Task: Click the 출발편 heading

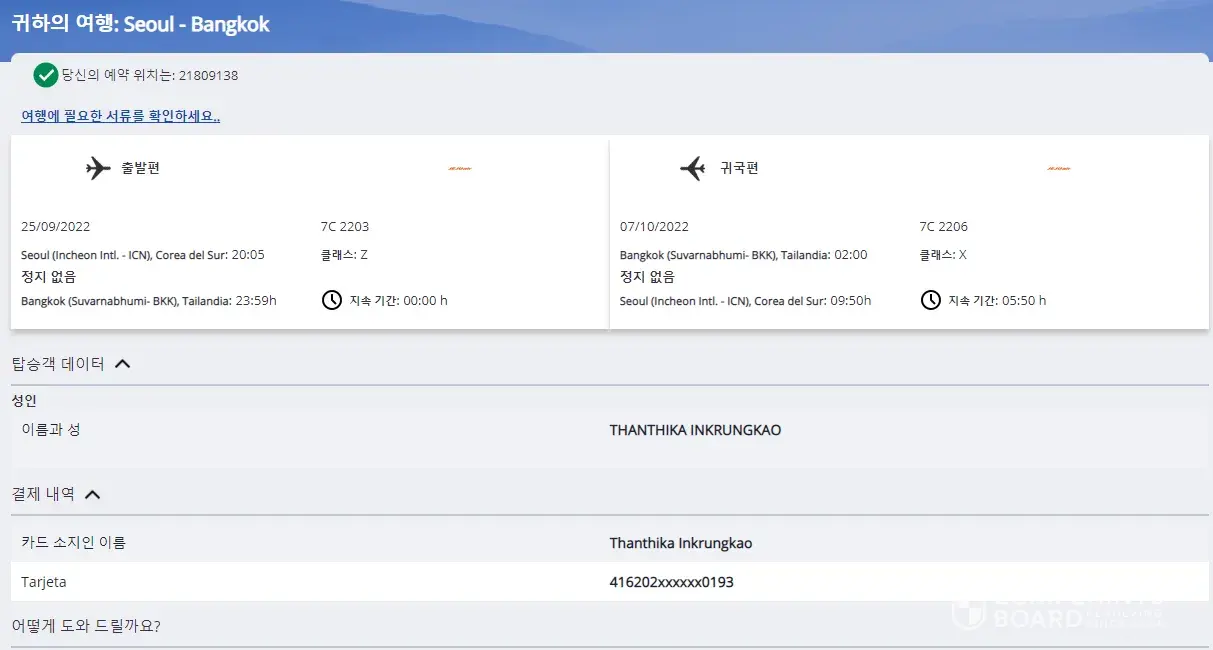Action: pyautogui.click(x=141, y=168)
